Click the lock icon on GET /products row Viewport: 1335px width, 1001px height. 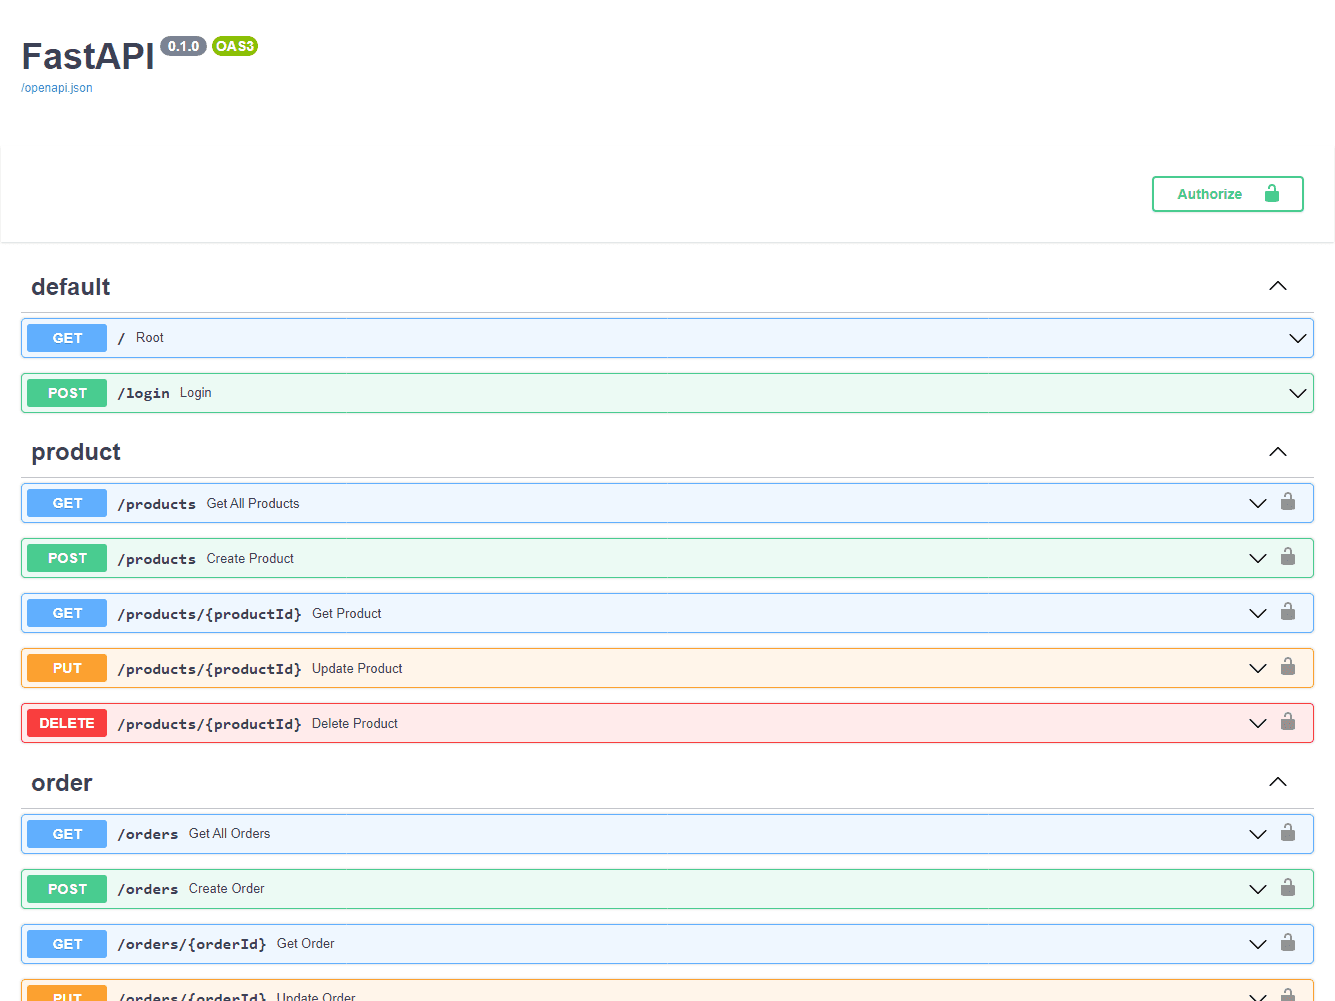(x=1288, y=502)
